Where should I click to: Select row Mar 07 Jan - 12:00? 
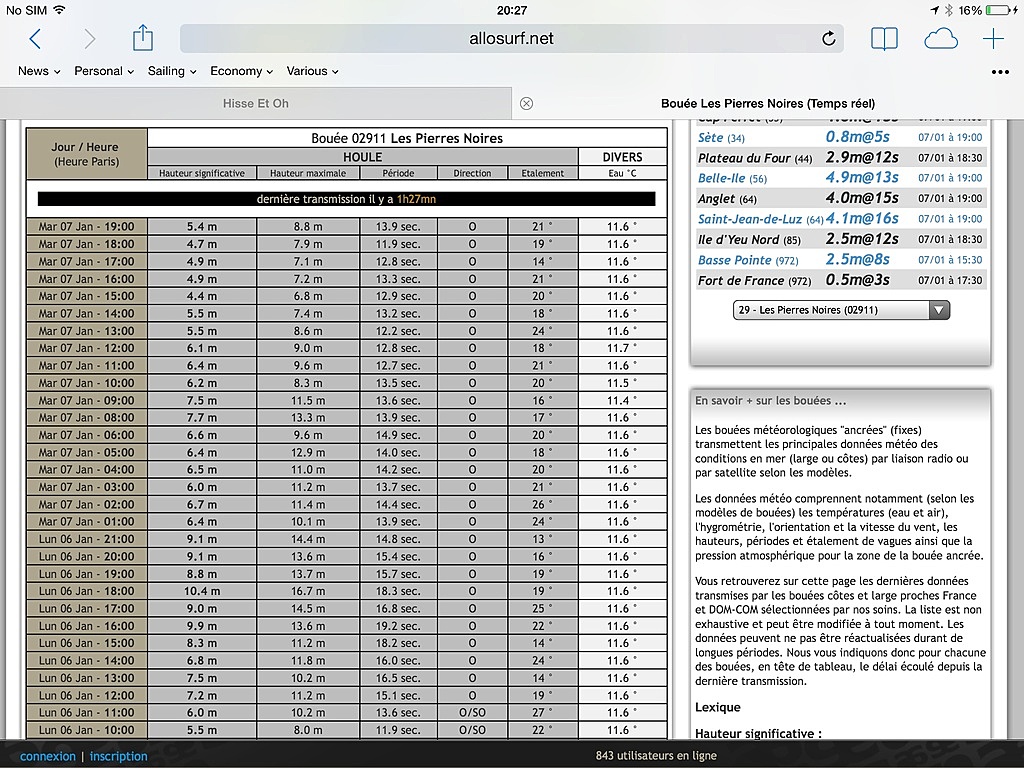click(x=346, y=348)
